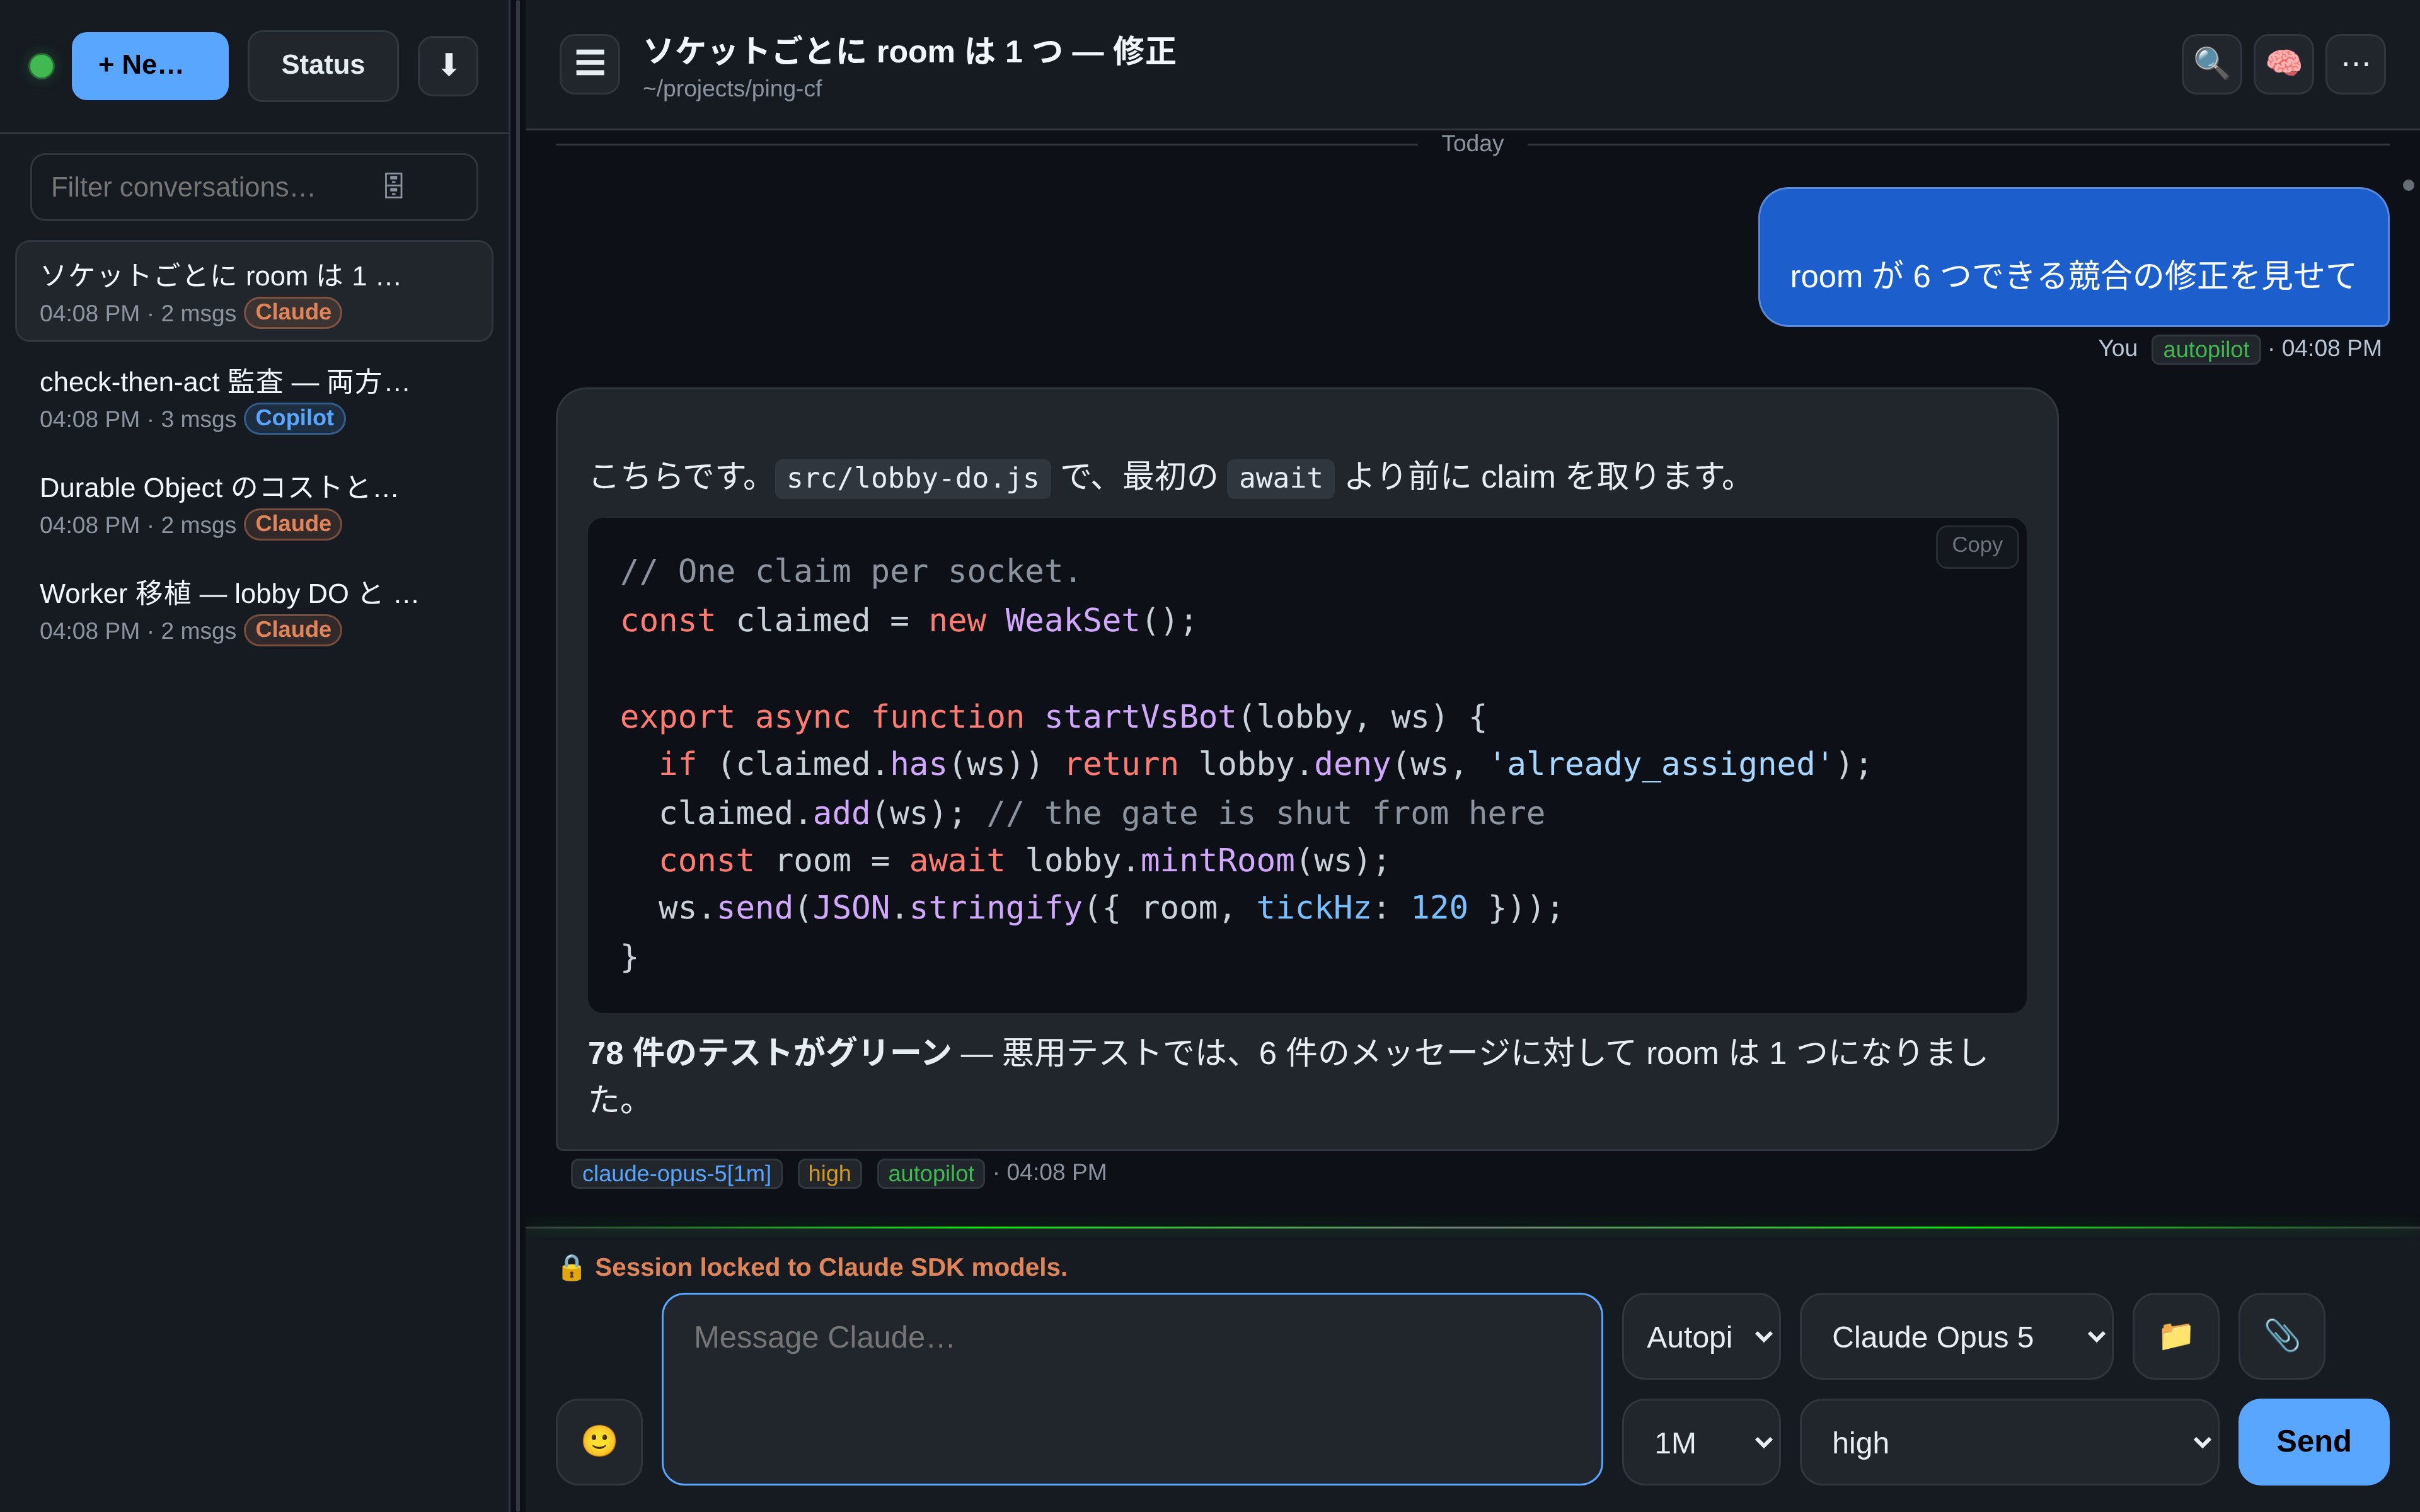Image resolution: width=2420 pixels, height=1512 pixels.
Task: Focus the Filter conversations field
Action: coord(254,187)
